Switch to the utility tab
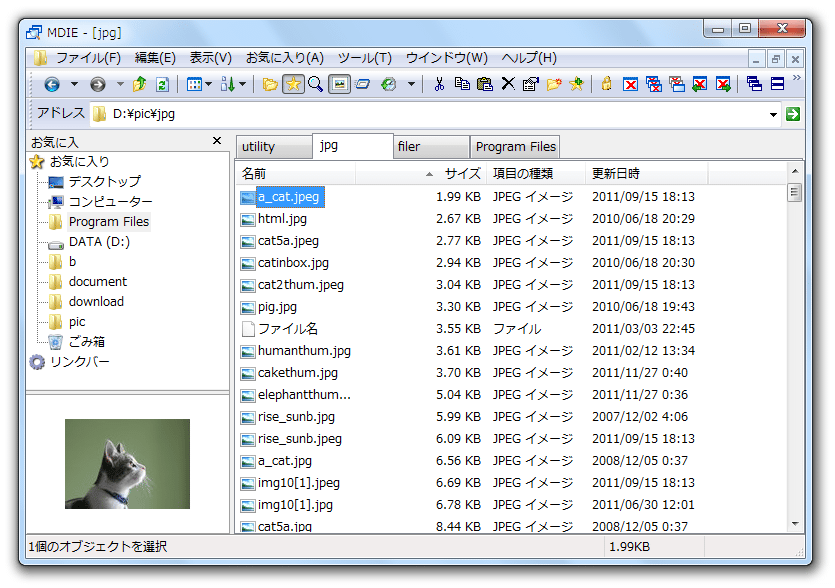Image resolution: width=835 pixels, height=588 pixels. (x=274, y=147)
